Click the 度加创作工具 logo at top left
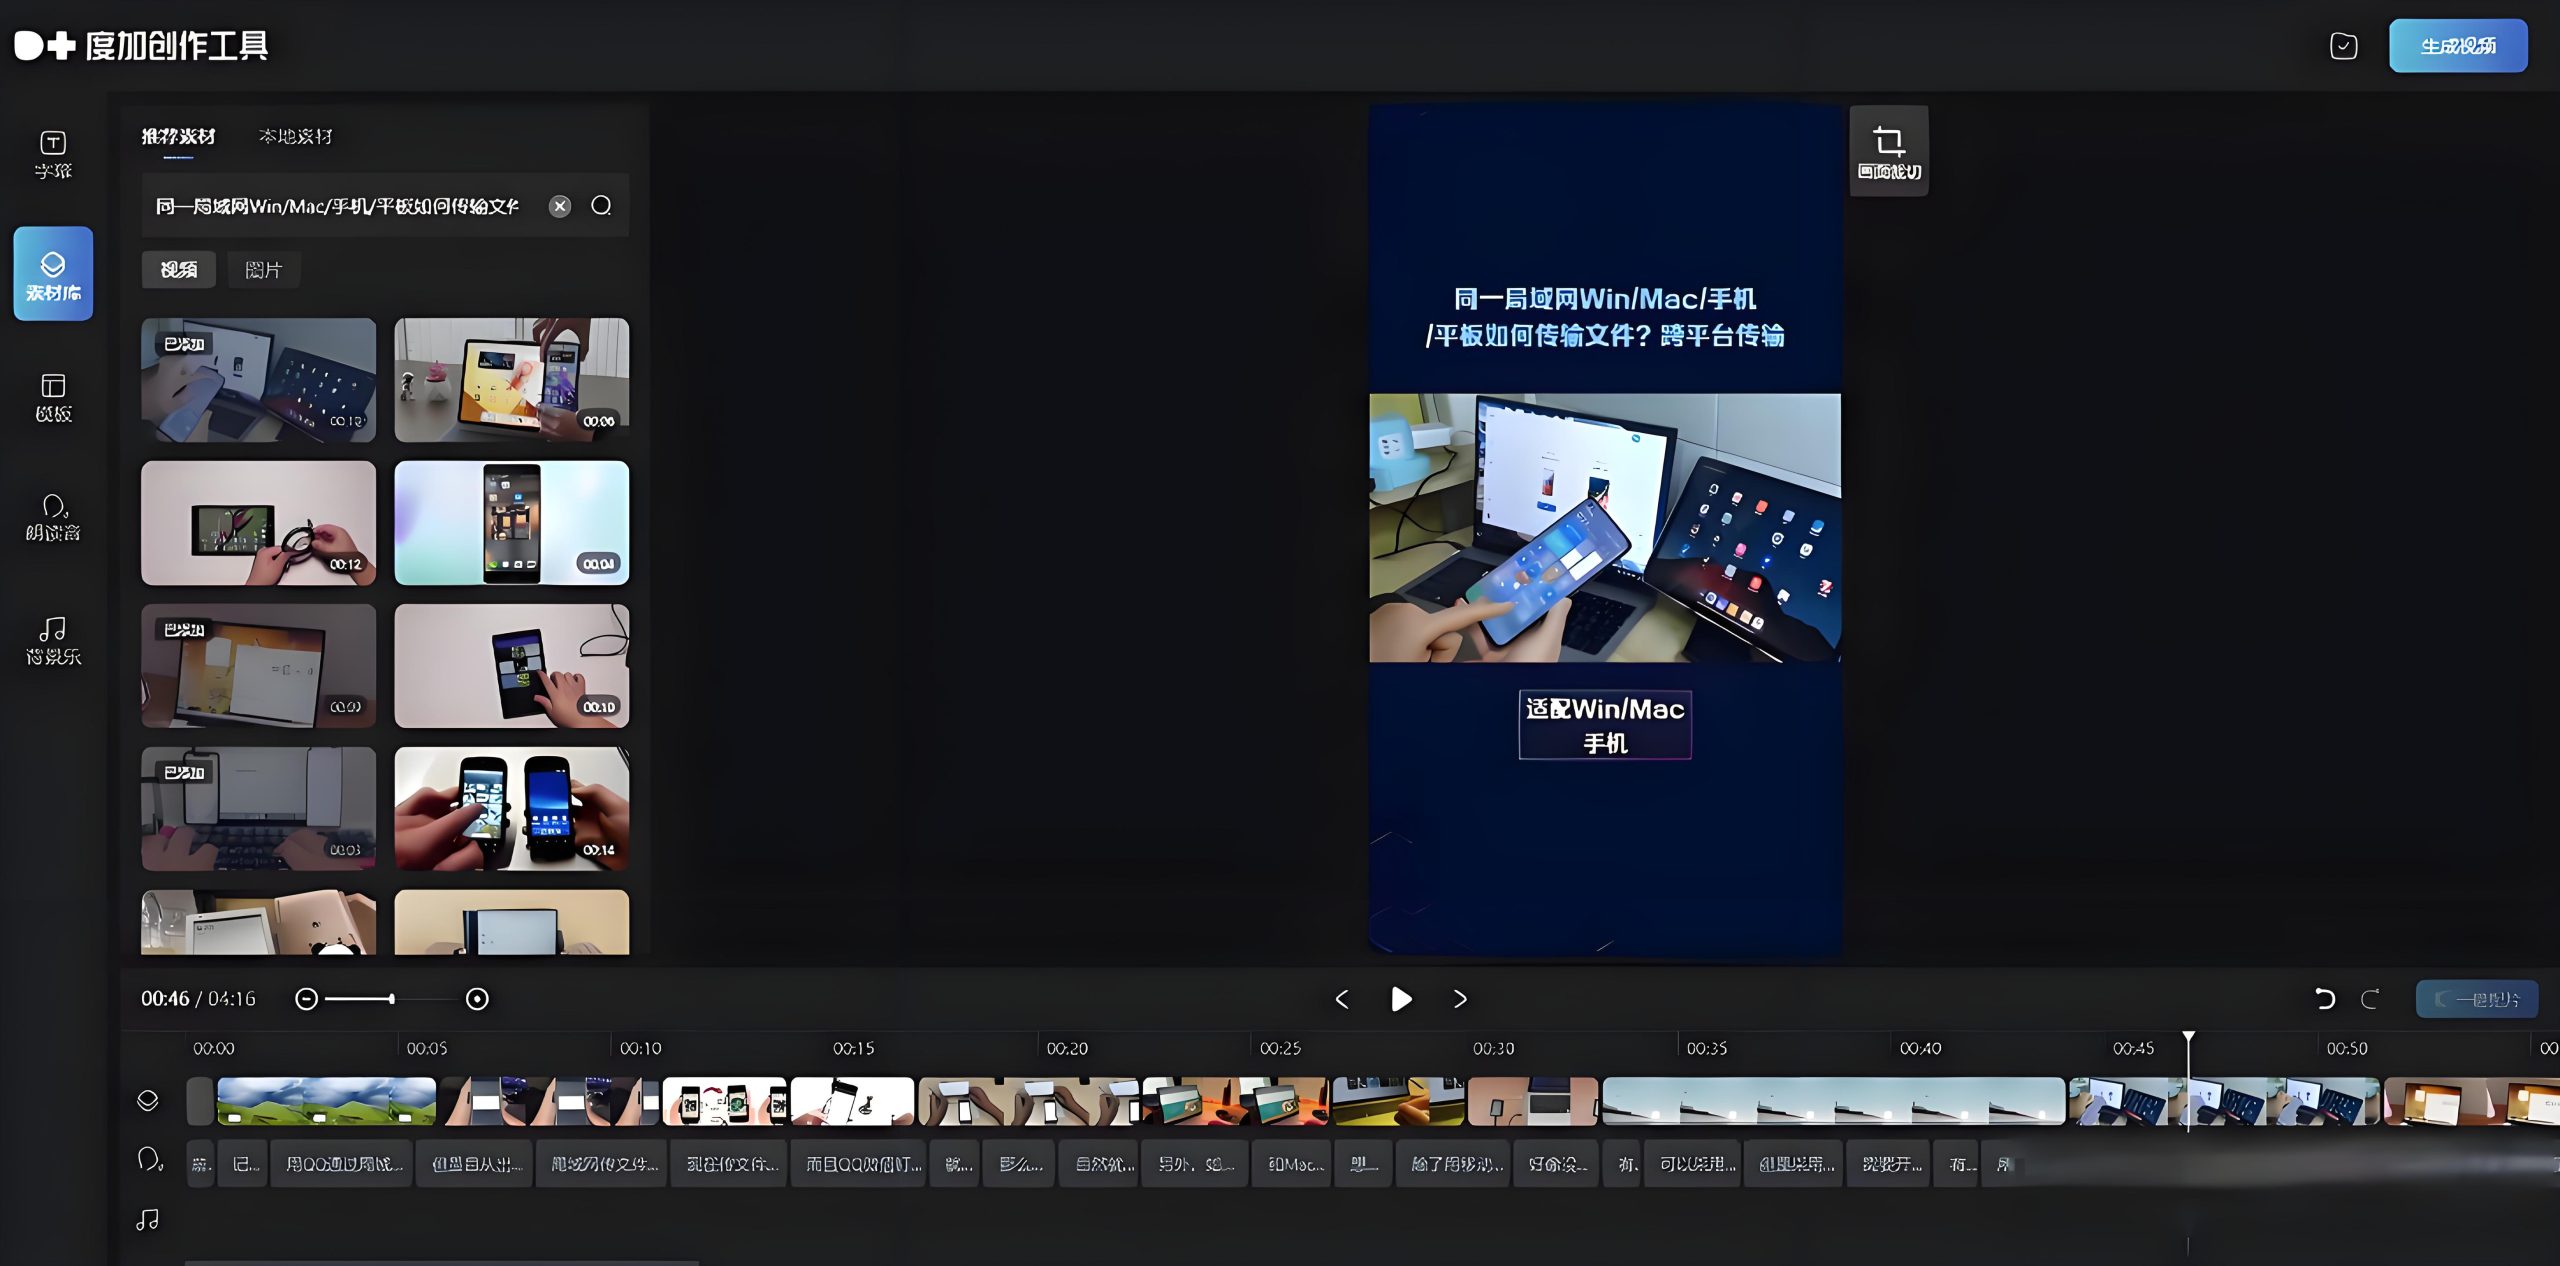Screen dimensions: 2560x1266 click(141, 46)
